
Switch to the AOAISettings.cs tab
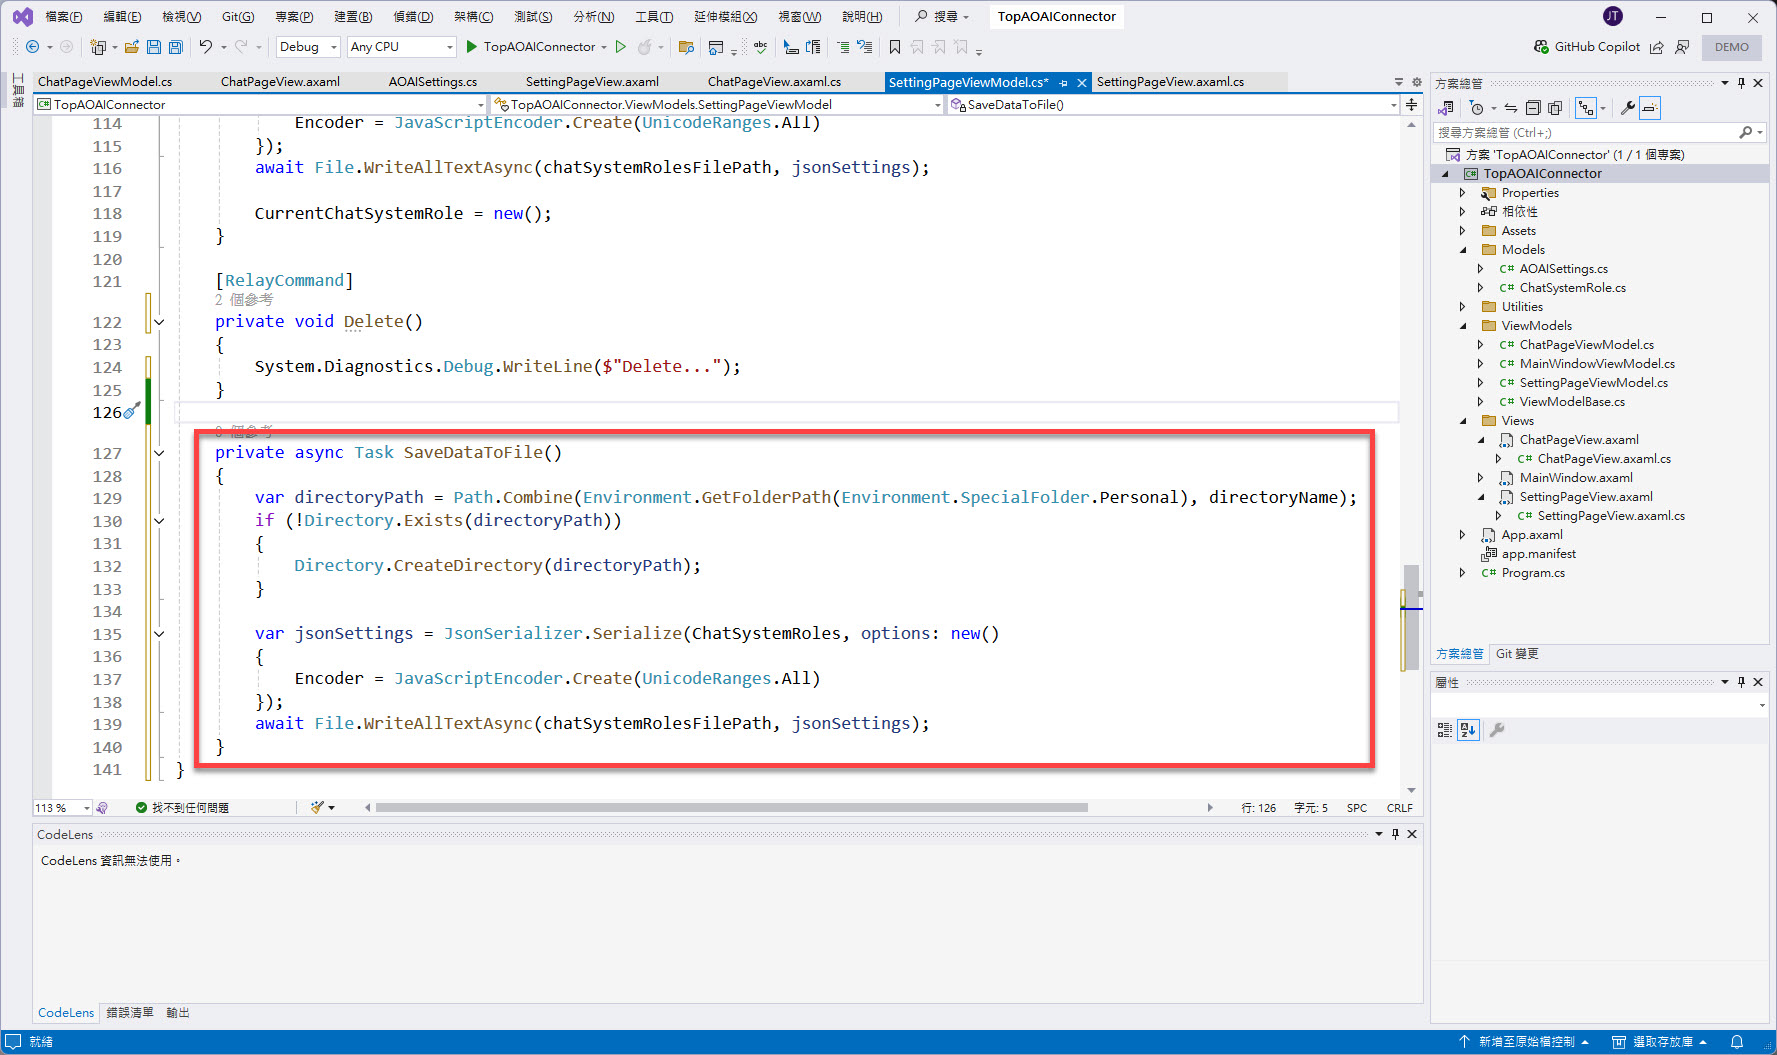coord(433,82)
